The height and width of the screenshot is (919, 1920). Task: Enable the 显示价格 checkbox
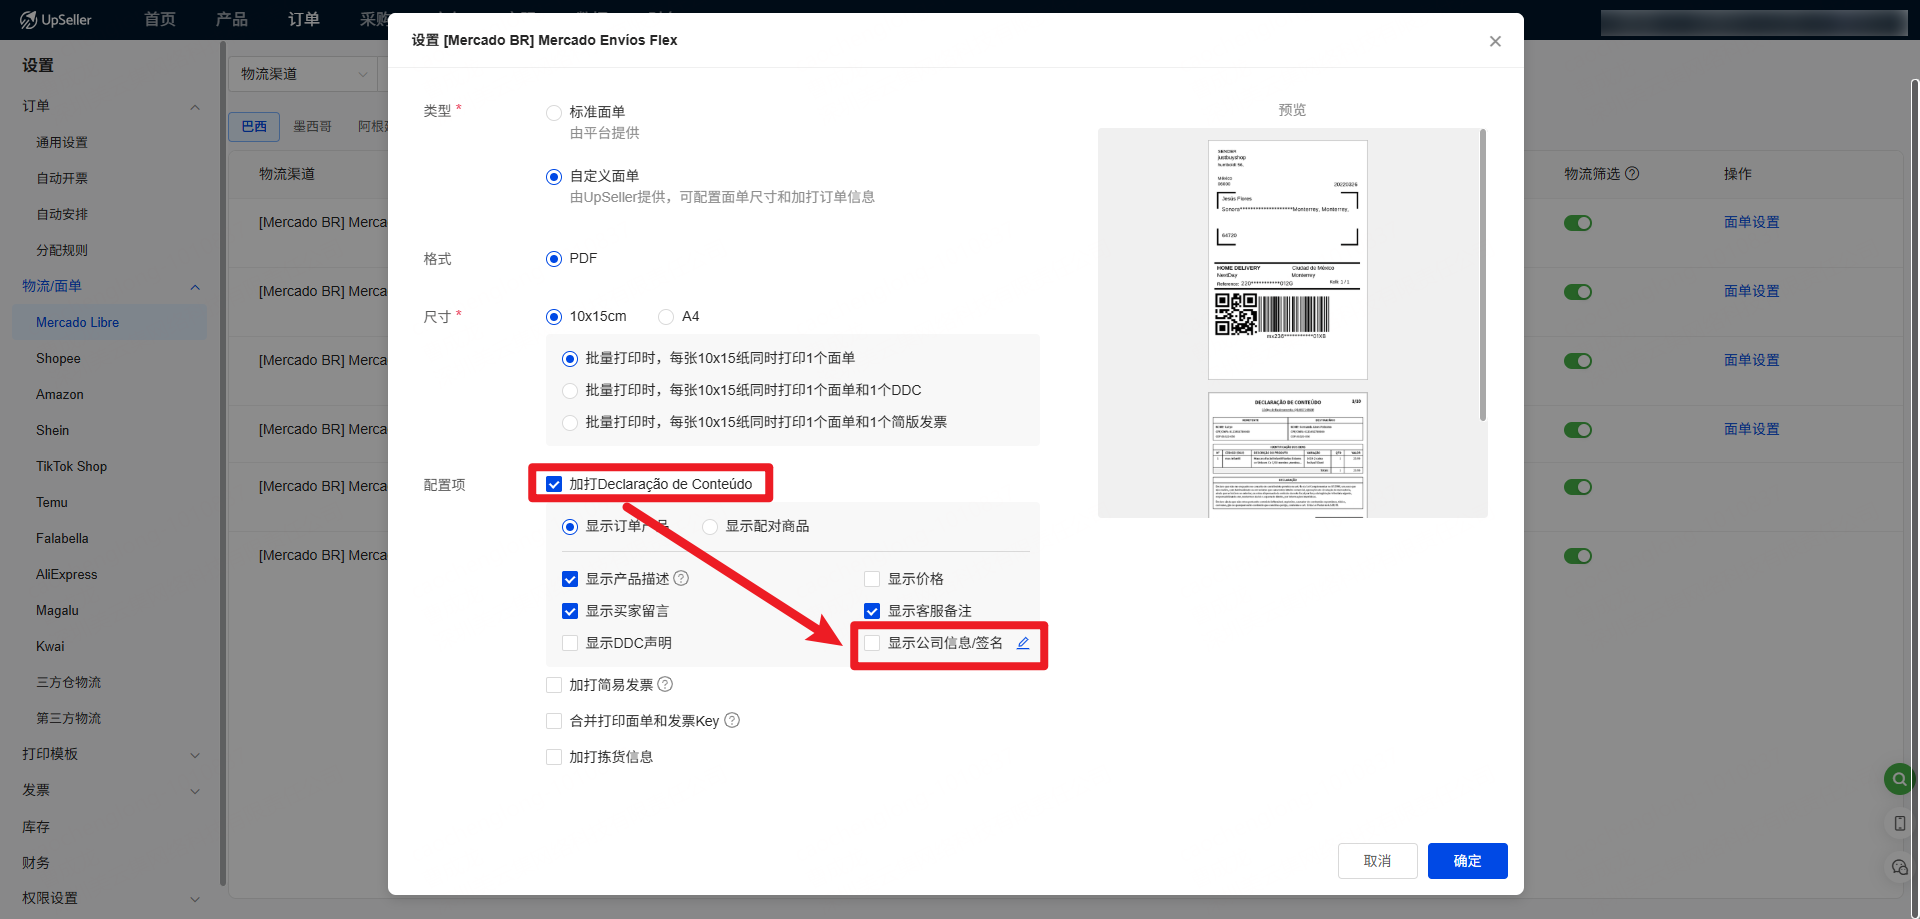tap(872, 579)
